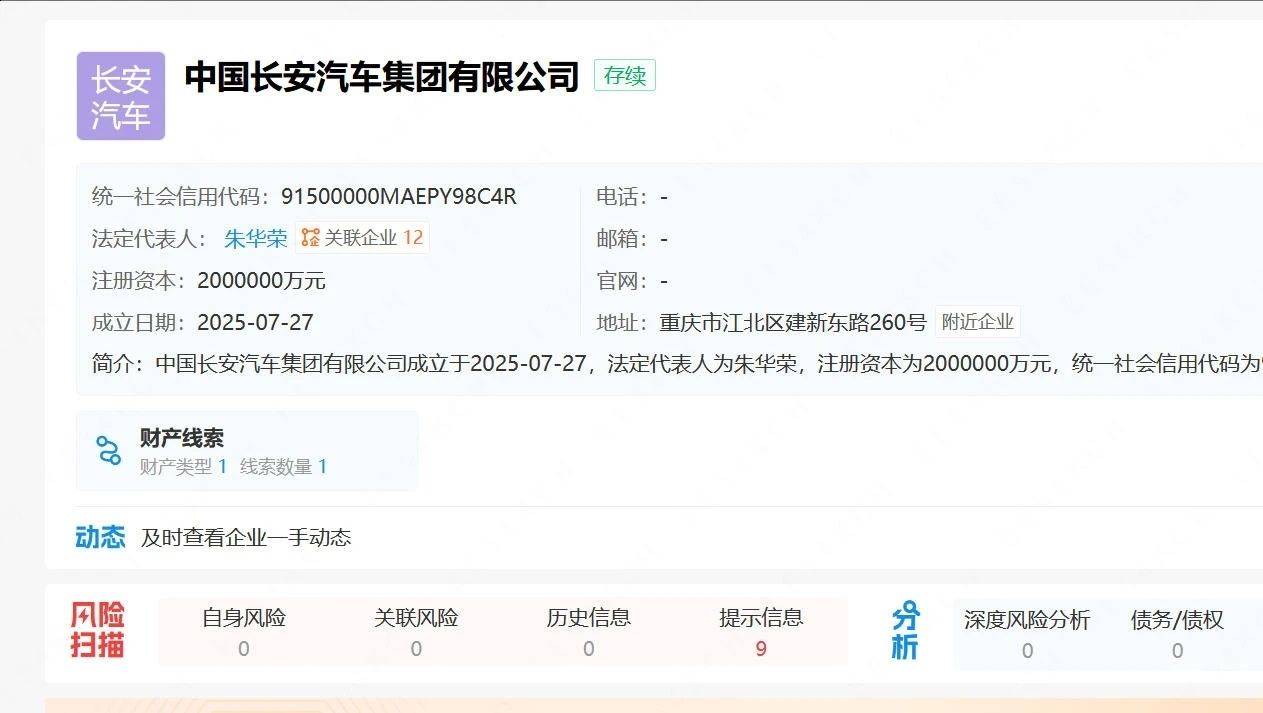Open 关联企业 12 associated companies
Viewport: 1263px width, 713px height.
362,238
